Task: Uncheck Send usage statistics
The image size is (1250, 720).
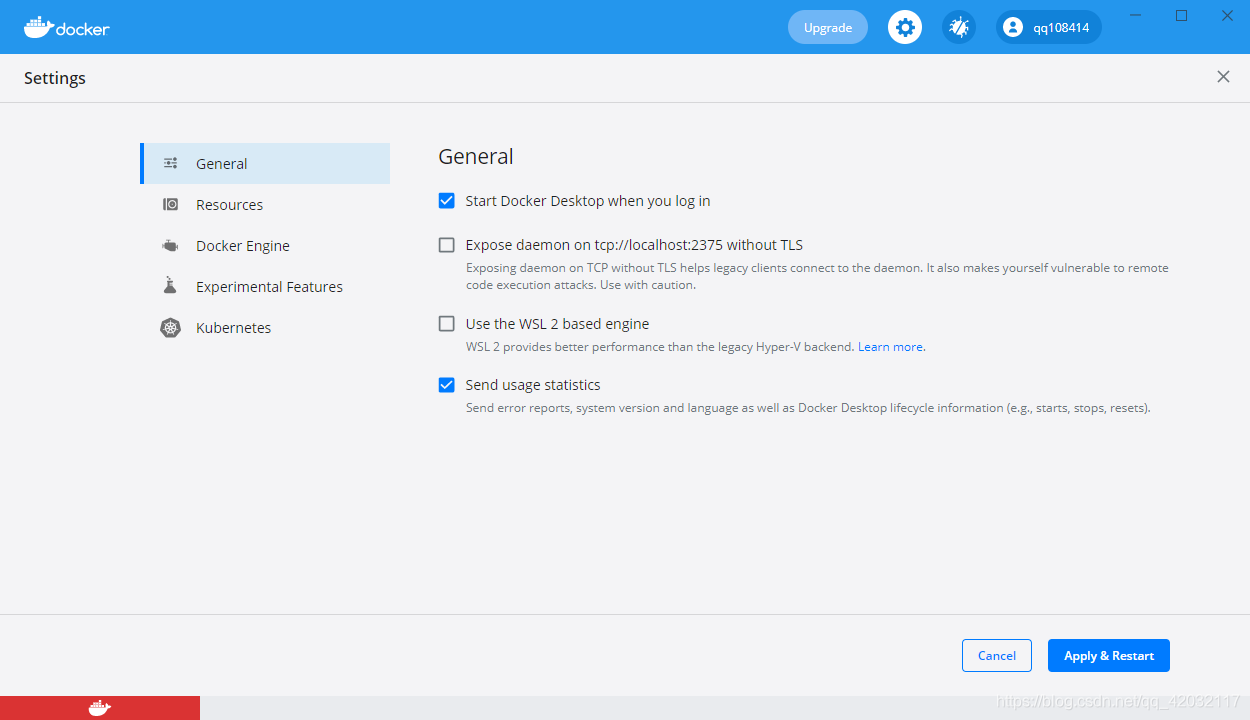Action: click(447, 385)
